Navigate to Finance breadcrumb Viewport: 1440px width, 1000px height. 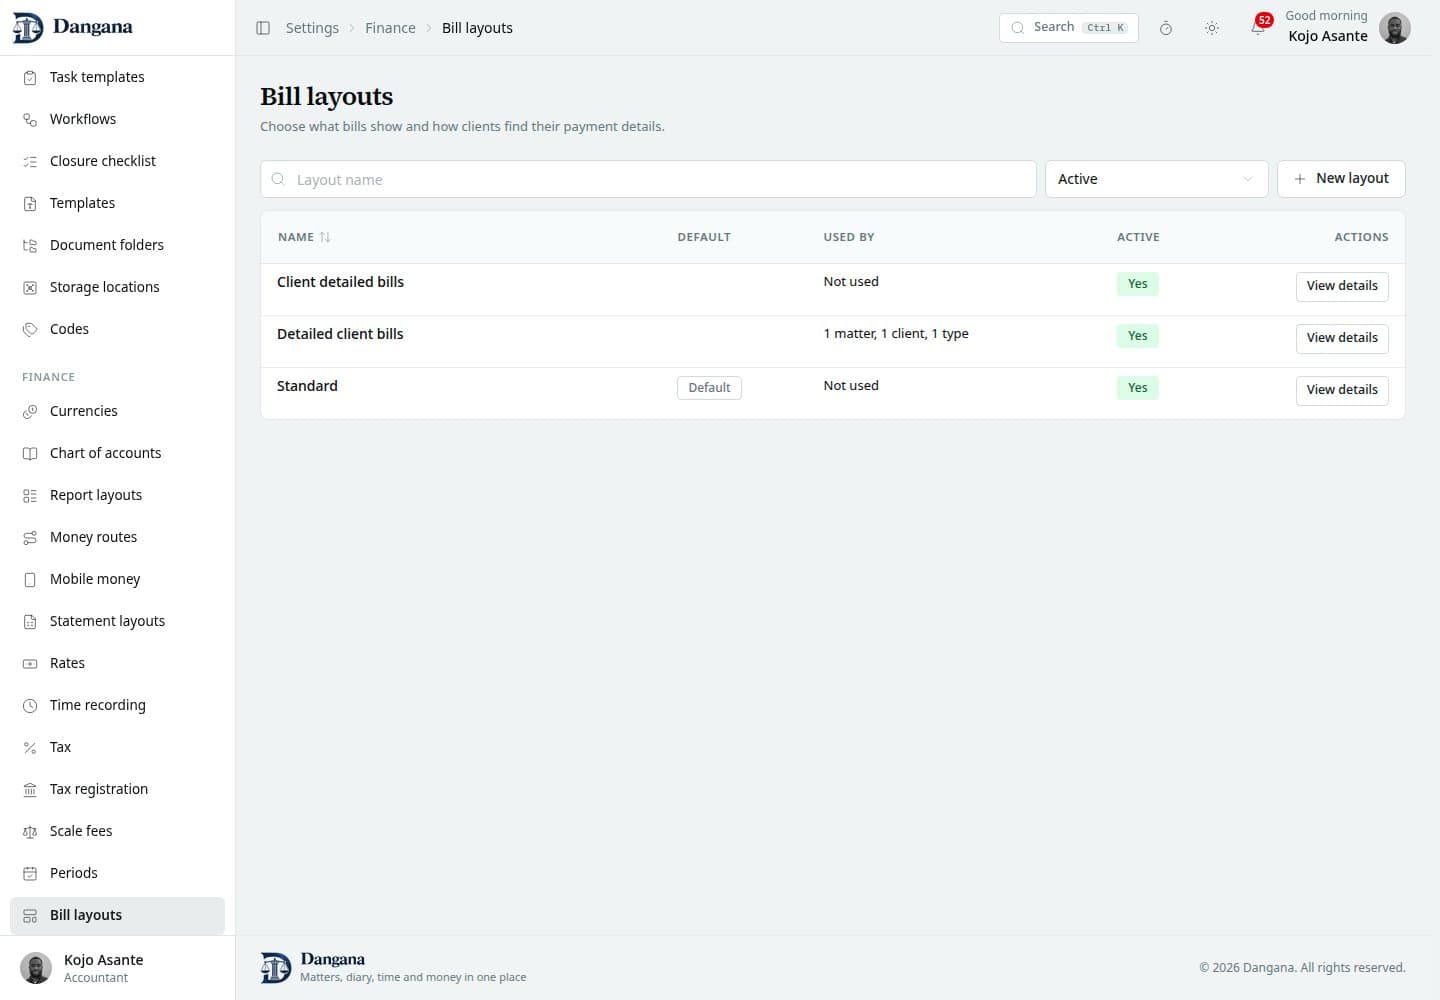coord(390,28)
